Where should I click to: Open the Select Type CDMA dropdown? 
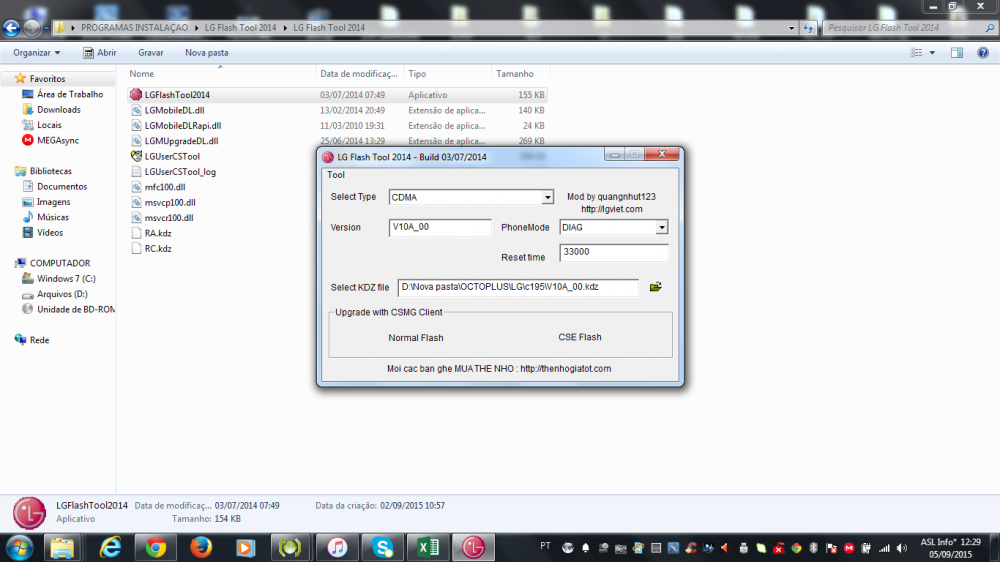tap(547, 197)
